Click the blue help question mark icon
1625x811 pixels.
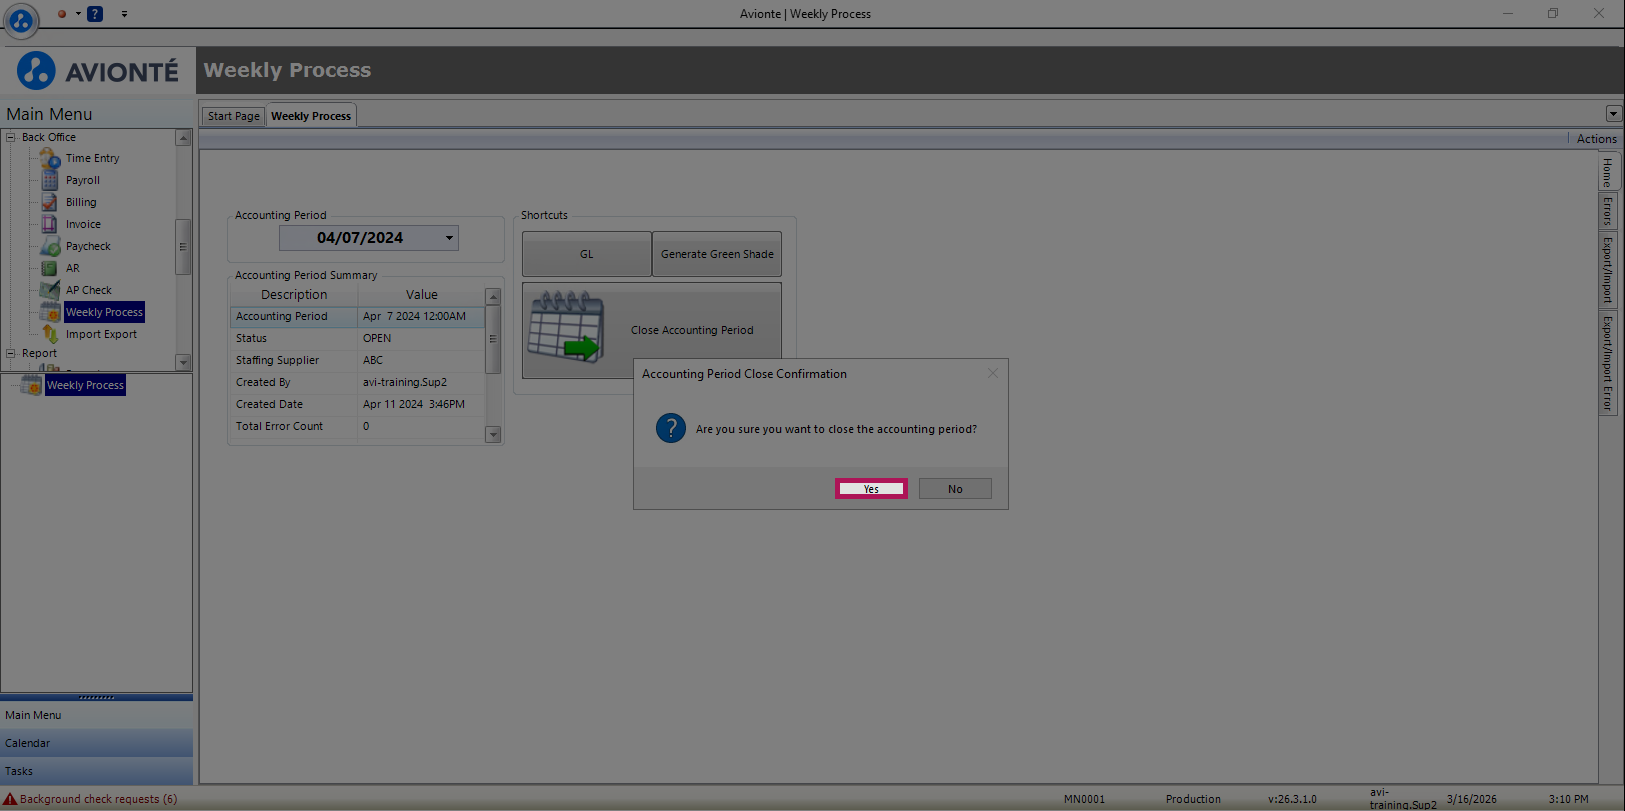pos(95,14)
